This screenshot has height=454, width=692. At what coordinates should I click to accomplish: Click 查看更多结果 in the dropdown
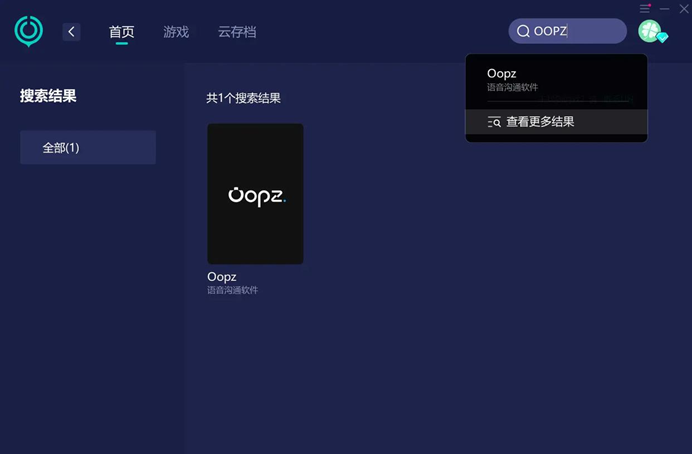pos(556,122)
